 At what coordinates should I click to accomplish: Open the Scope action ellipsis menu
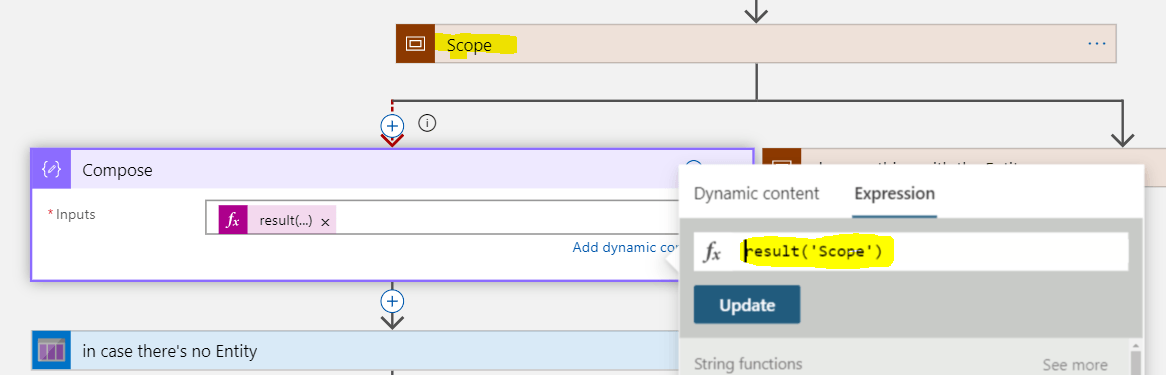point(1097,44)
